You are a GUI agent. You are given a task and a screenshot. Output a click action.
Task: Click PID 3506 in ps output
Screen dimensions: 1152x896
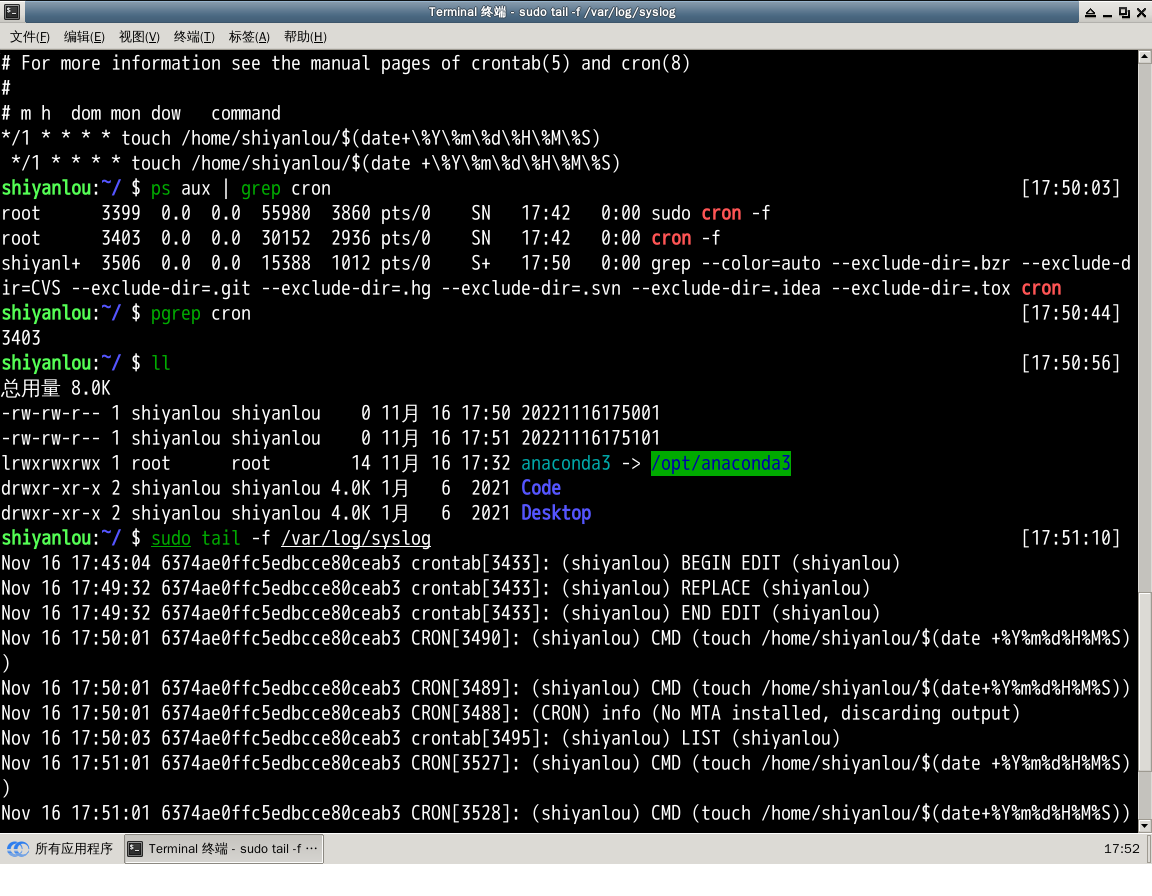pos(120,264)
